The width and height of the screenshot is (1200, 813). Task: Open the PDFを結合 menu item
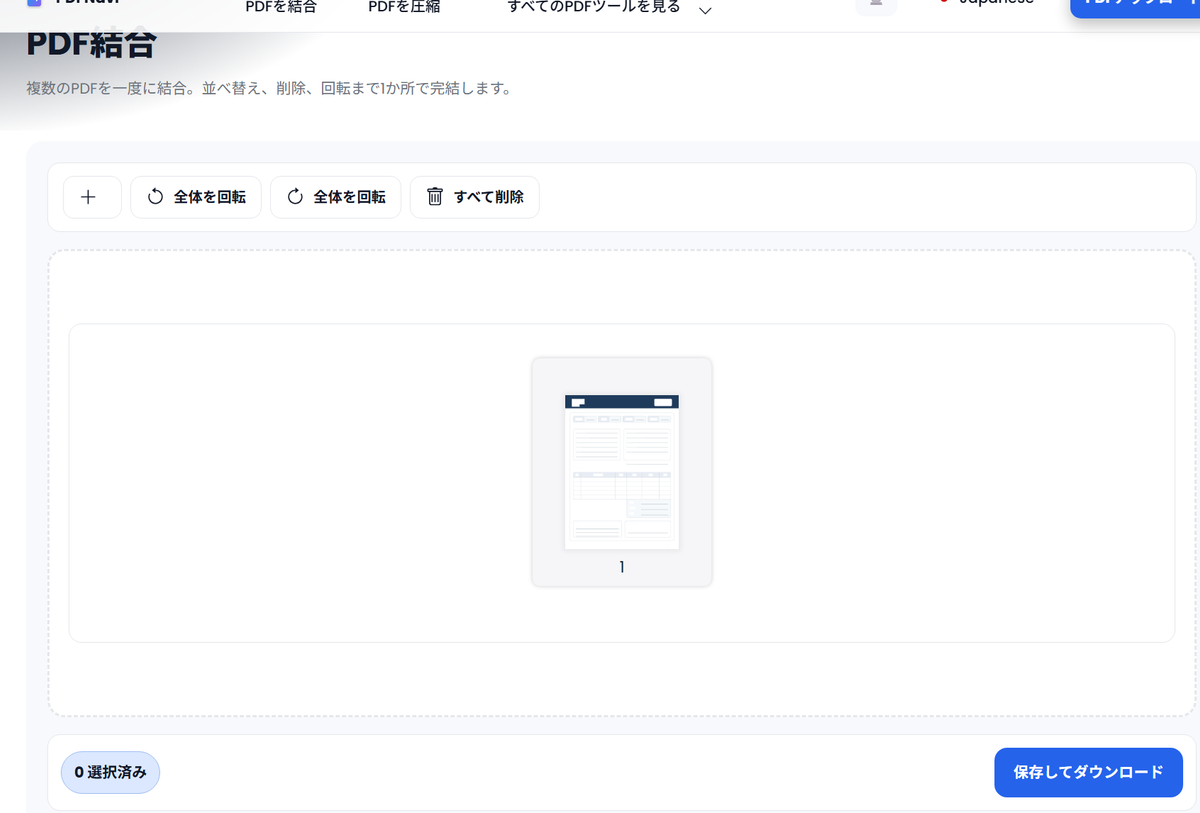click(281, 5)
